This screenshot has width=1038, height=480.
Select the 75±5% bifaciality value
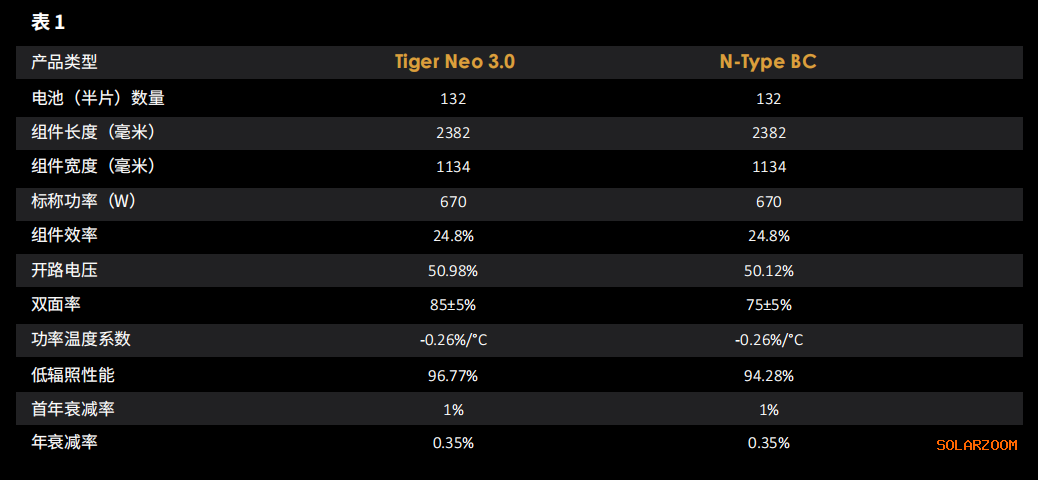(768, 305)
